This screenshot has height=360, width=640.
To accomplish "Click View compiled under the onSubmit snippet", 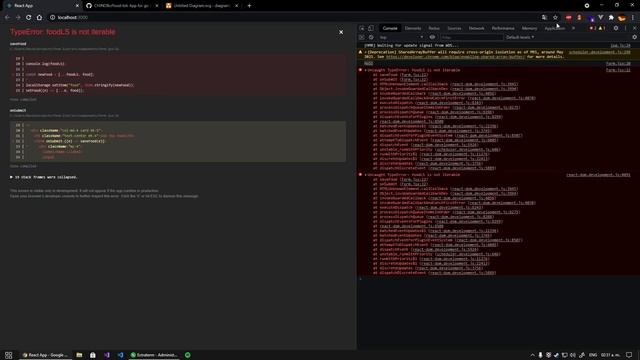I will coord(23,166).
